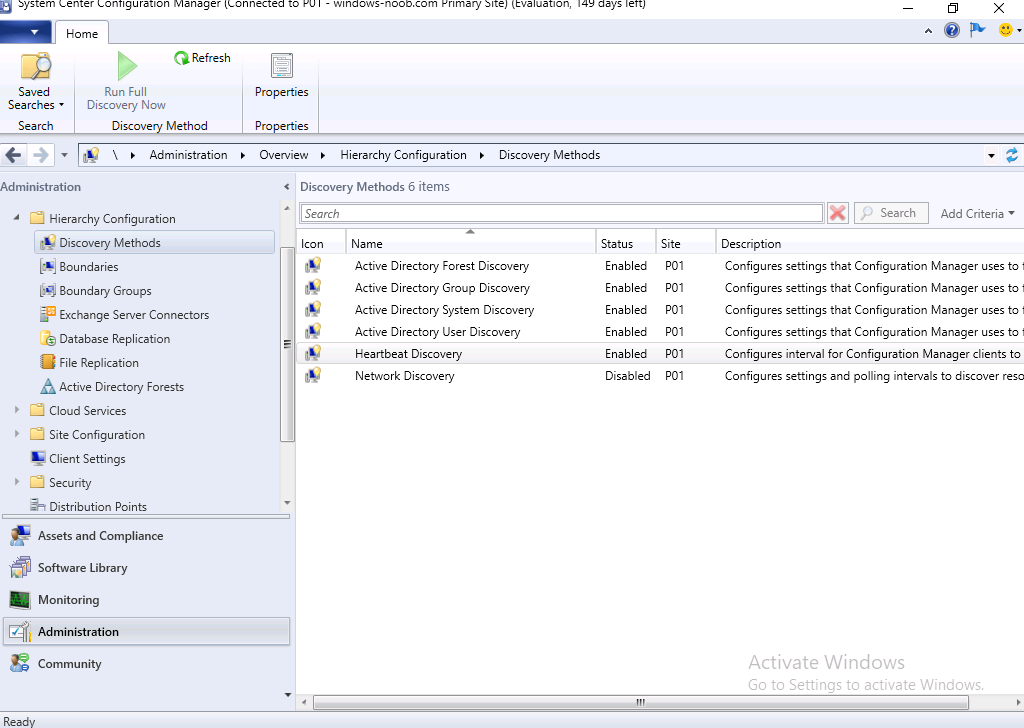The image size is (1024, 728).
Task: Open the Monitoring workspace
Action: pyautogui.click(x=146, y=600)
